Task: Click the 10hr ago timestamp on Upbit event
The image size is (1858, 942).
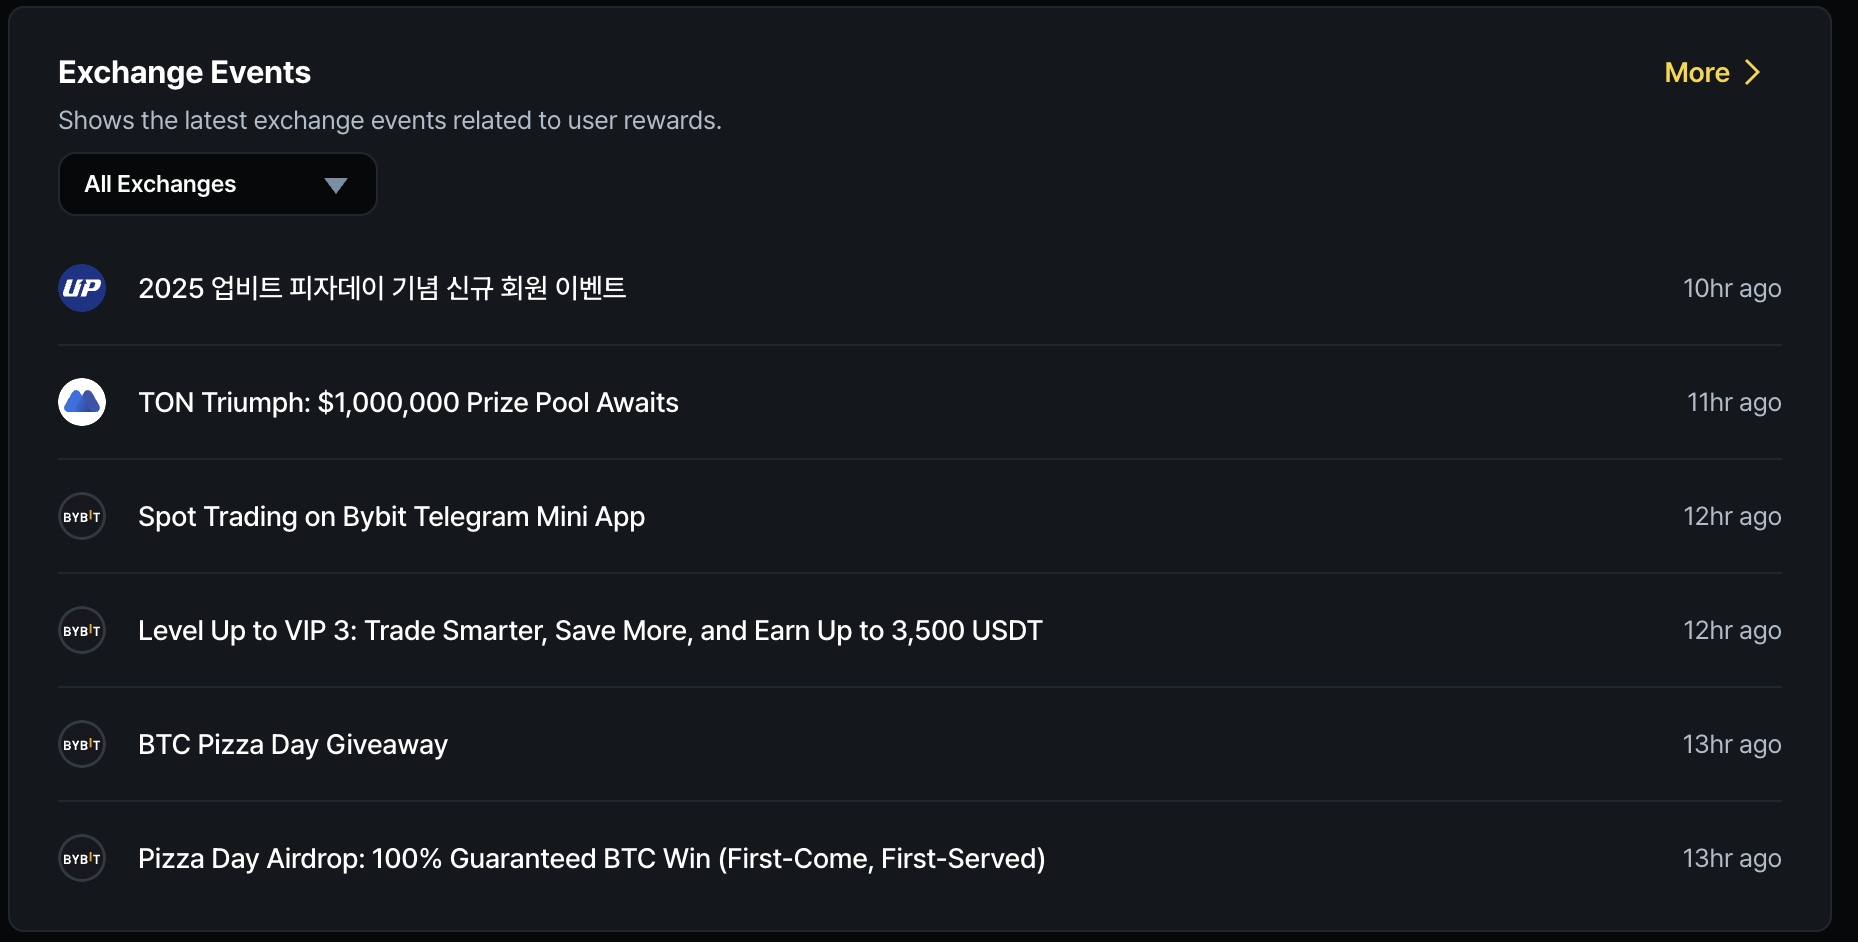Action: tap(1733, 288)
